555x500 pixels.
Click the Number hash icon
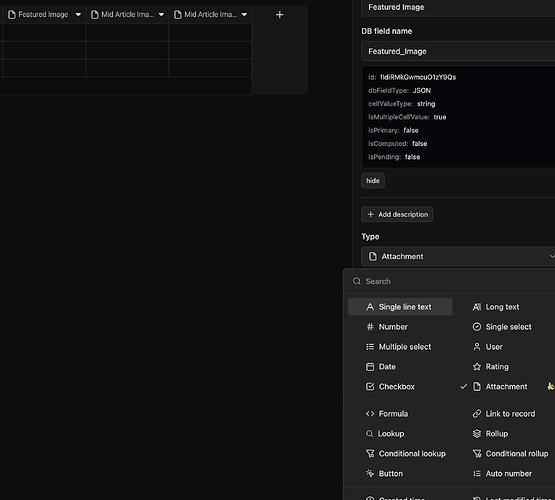(x=370, y=327)
